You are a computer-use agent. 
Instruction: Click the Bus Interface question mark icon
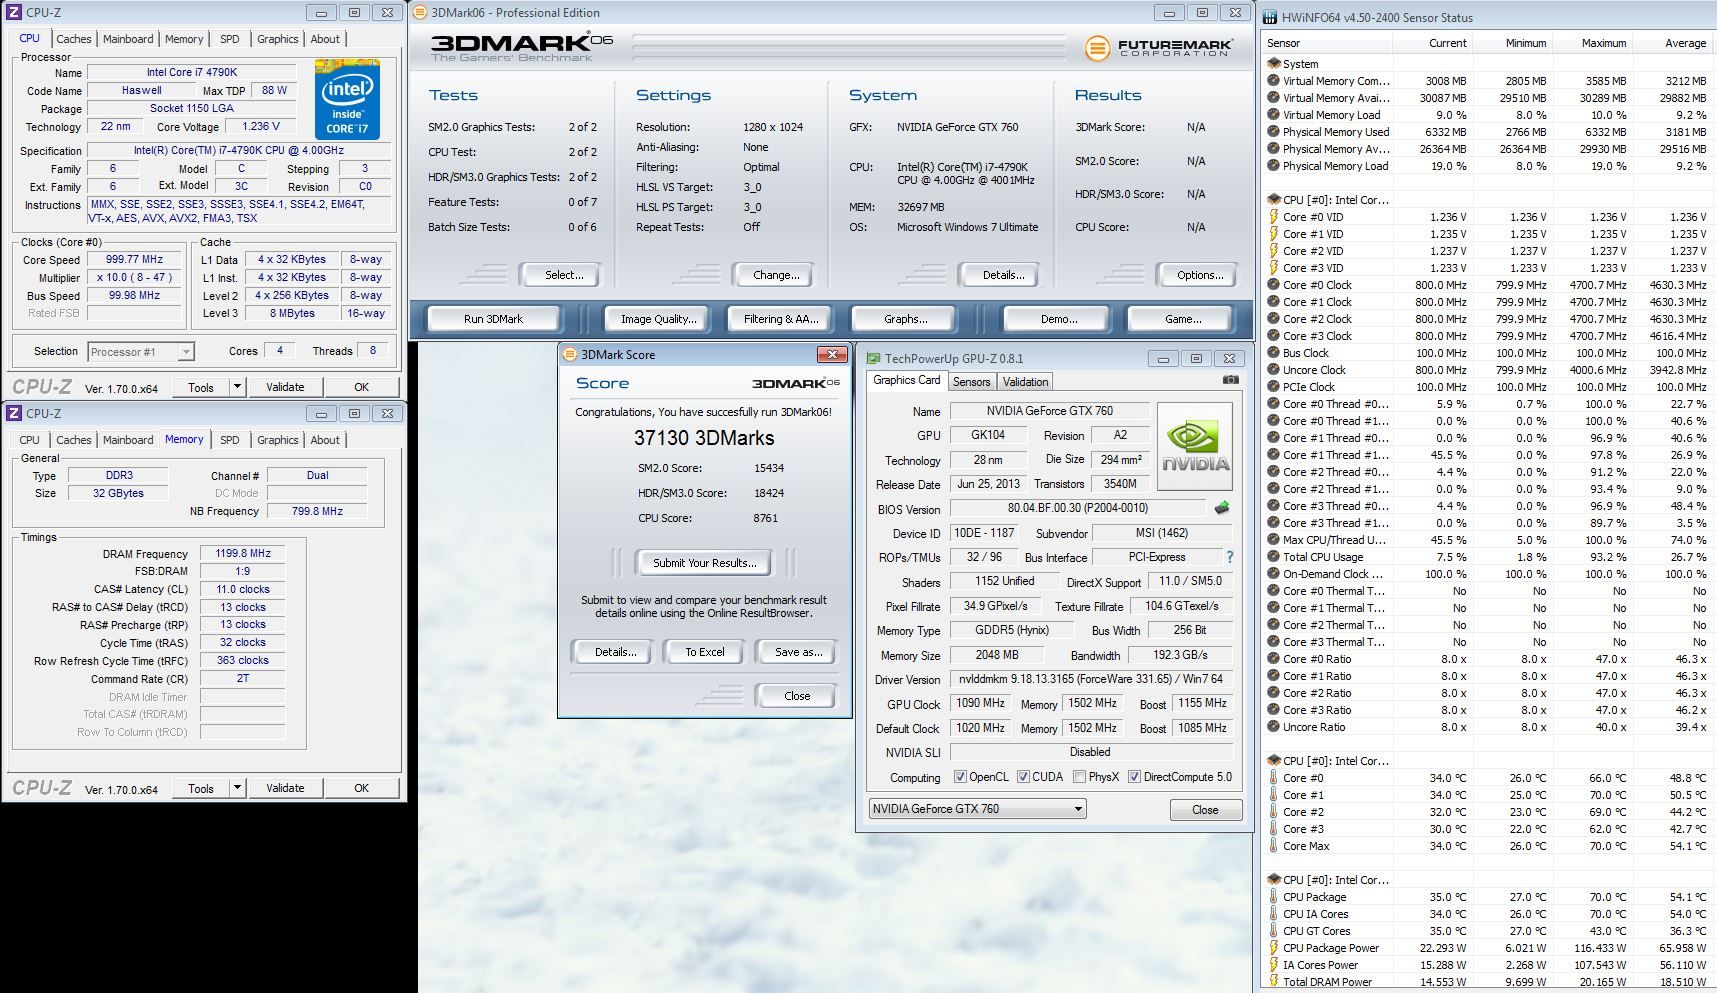click(1229, 558)
